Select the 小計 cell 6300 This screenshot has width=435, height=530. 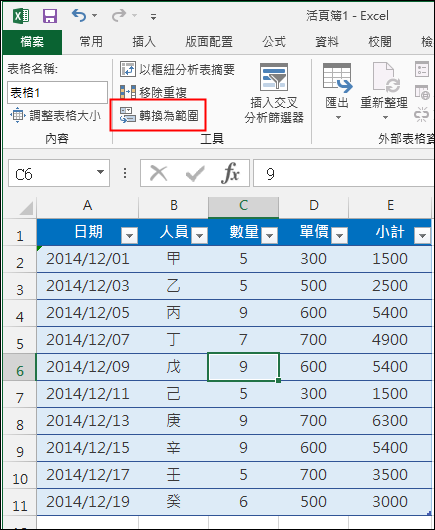click(390, 421)
